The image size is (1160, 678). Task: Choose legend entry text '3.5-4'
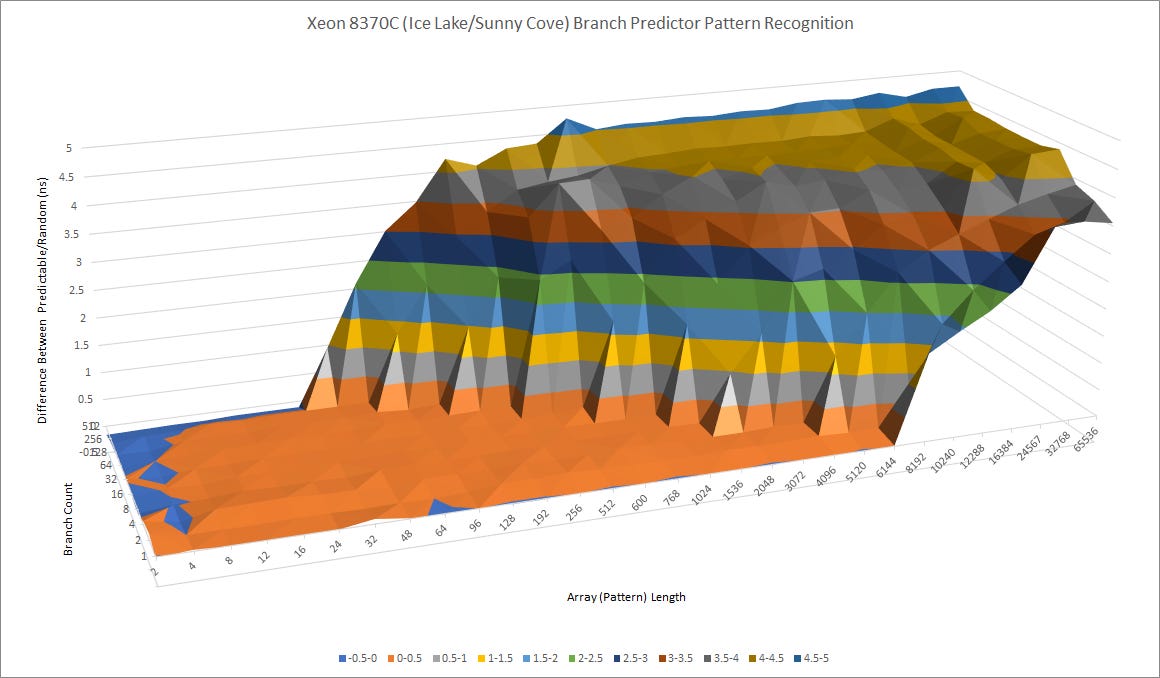726,658
